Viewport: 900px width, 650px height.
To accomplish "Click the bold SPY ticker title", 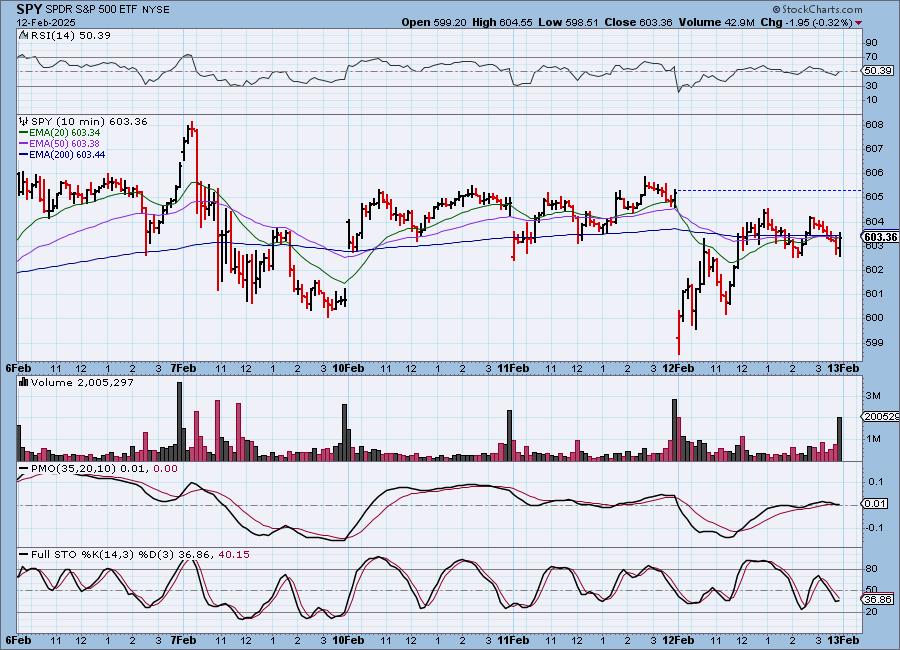I will point(29,9).
